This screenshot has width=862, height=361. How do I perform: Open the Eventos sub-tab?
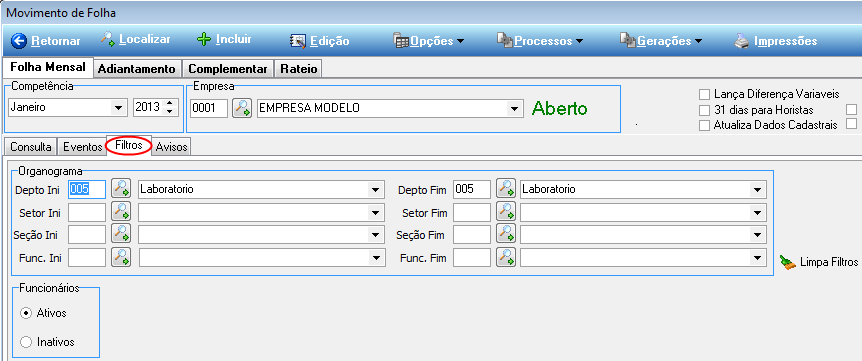pos(82,147)
